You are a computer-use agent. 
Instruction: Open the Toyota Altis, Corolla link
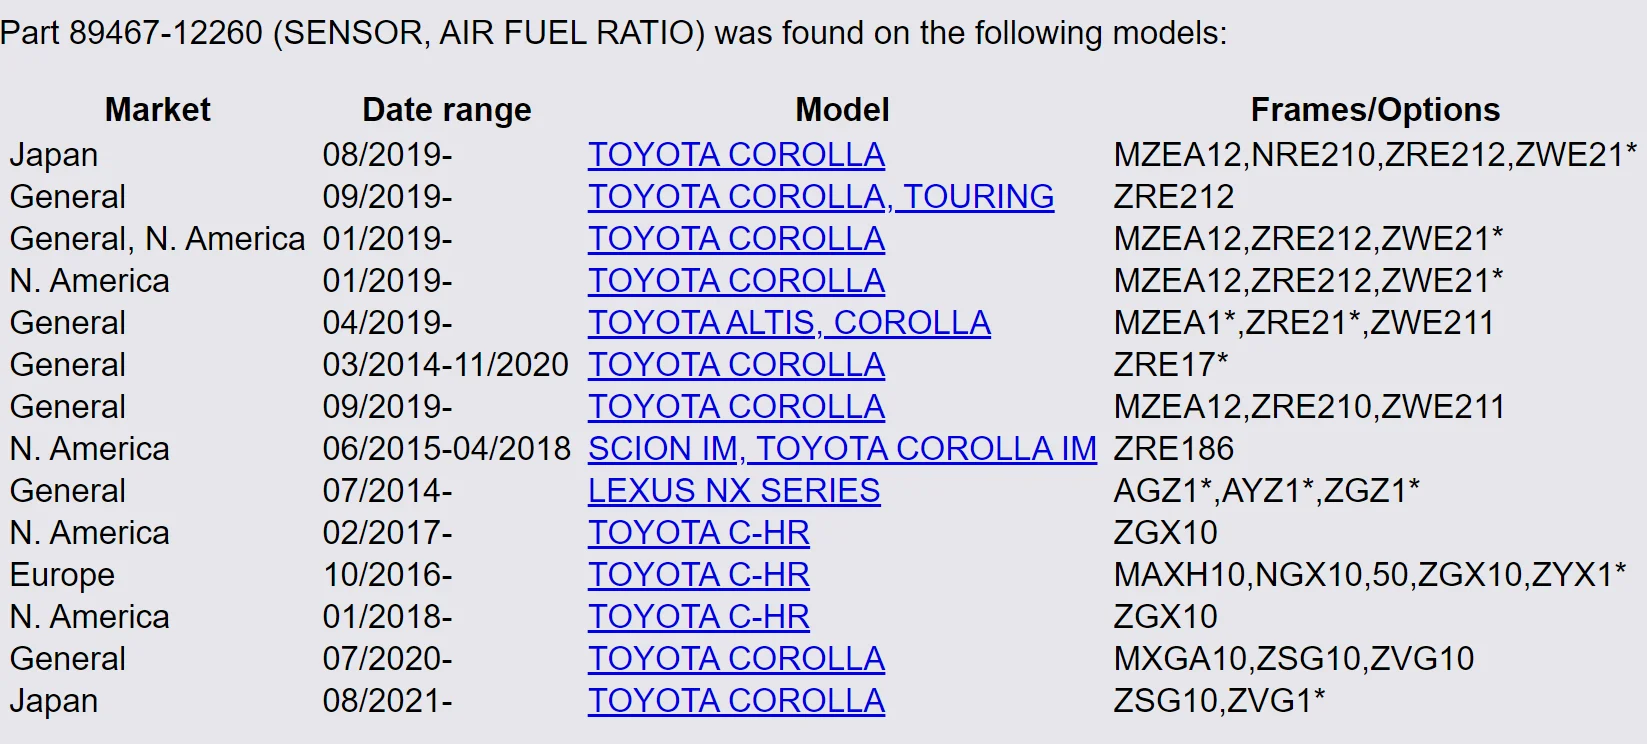point(789,323)
